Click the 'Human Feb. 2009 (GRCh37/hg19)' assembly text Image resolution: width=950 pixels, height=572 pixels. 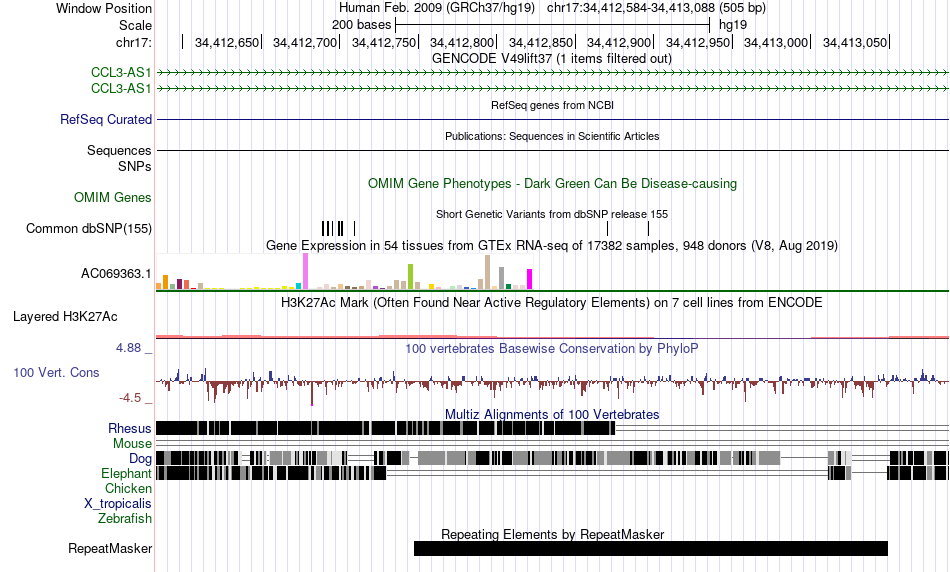(x=437, y=8)
